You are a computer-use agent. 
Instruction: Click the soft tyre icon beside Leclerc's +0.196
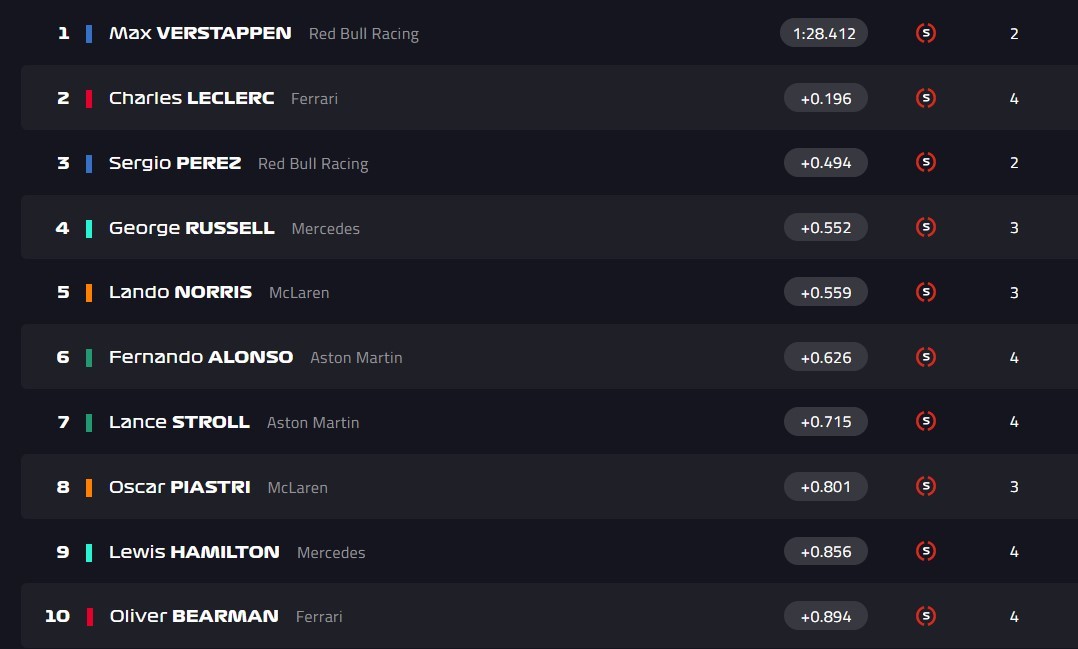point(926,98)
